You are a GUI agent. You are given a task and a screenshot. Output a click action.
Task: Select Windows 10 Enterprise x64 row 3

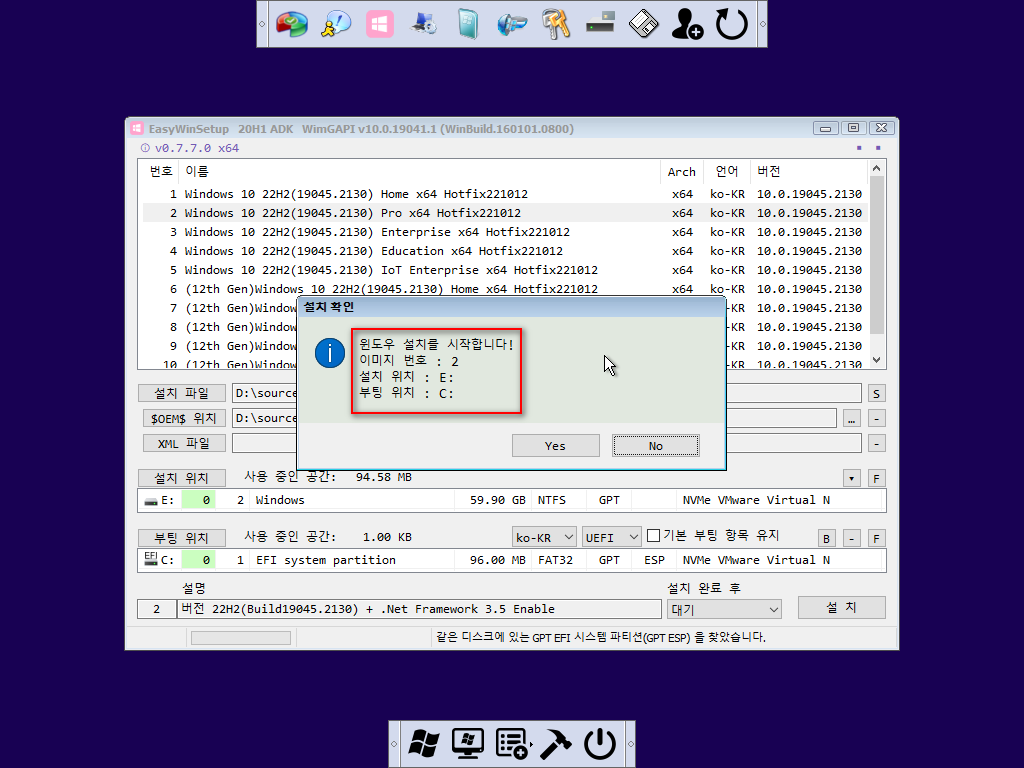coord(505,232)
